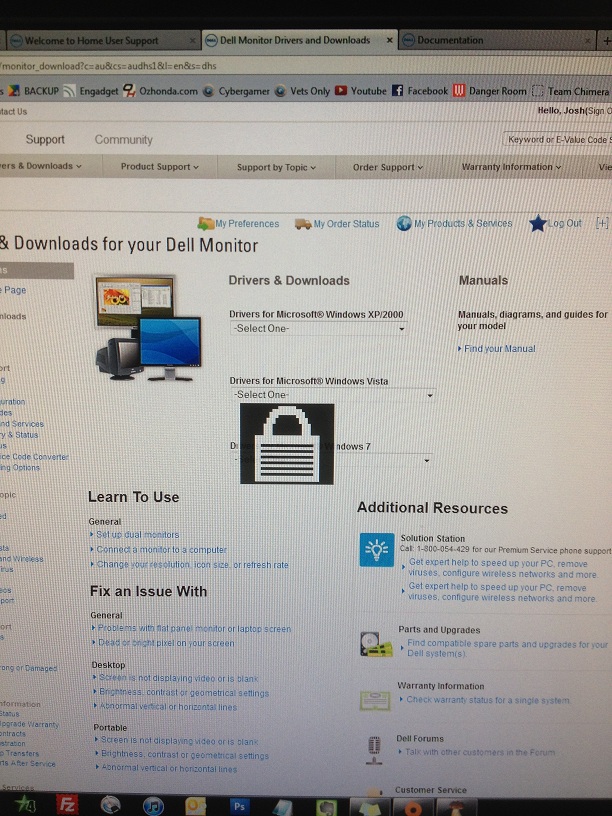This screenshot has height=816, width=612.
Task: Open the mushroom icon in the taskbar
Action: point(458,809)
